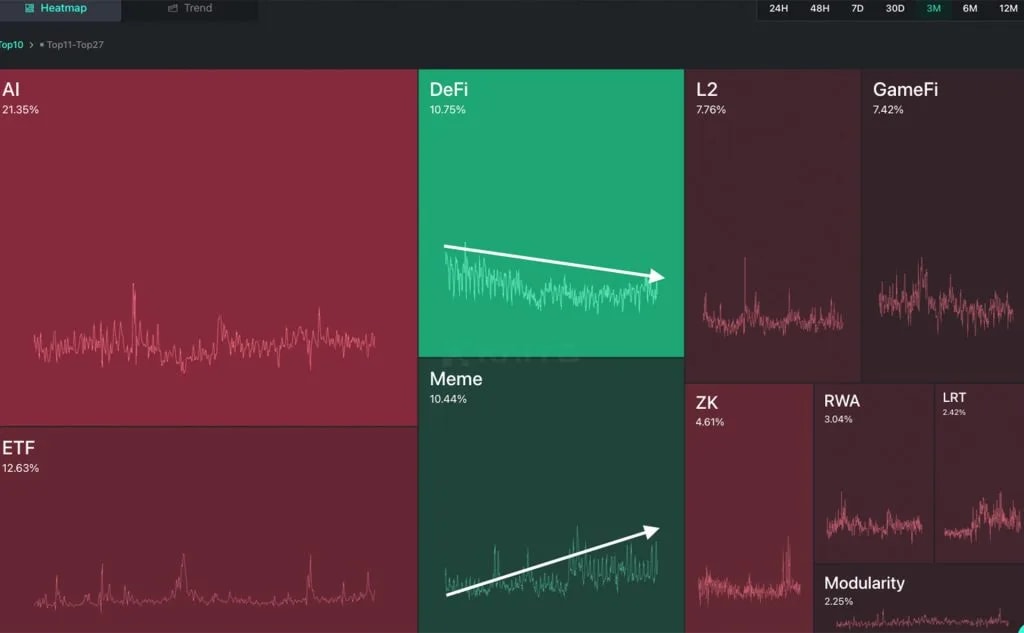Choose the 6M time range
Image resolution: width=1024 pixels, height=633 pixels.
click(970, 8)
